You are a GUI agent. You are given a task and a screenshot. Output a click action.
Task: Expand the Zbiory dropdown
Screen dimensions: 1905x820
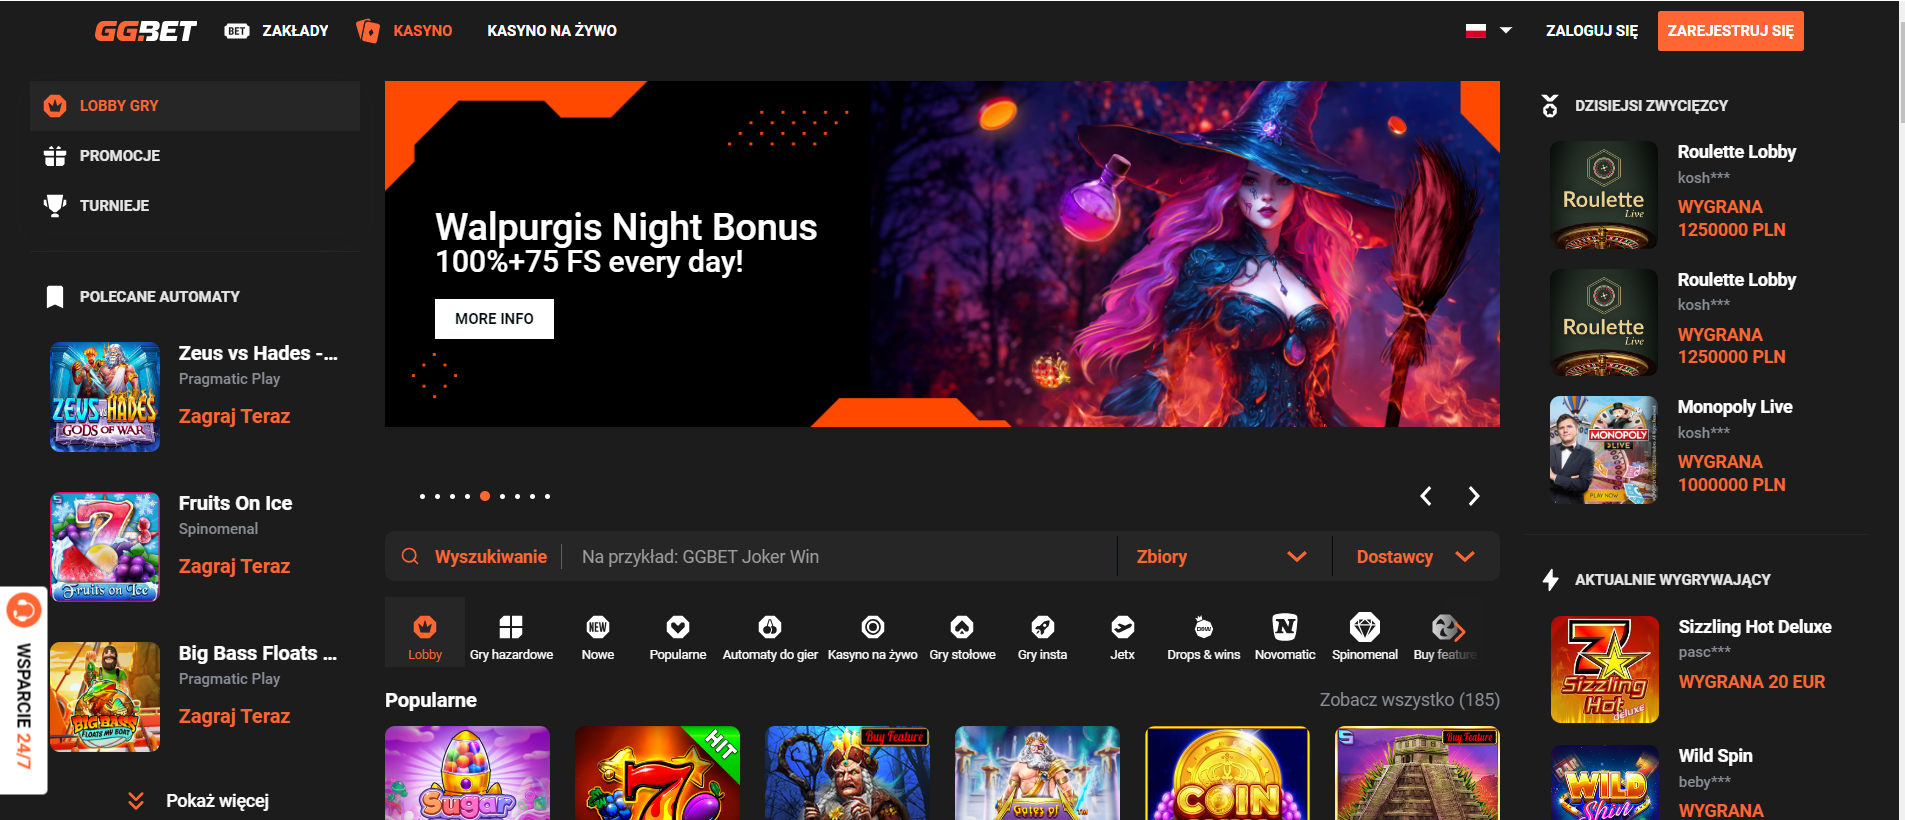[x=1222, y=557]
